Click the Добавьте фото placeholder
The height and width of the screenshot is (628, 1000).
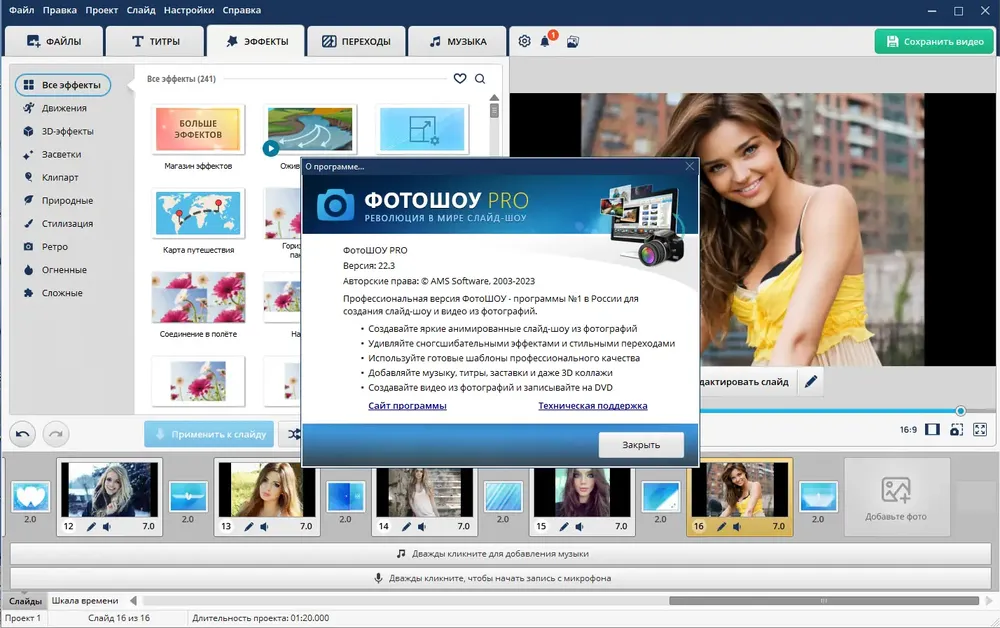click(x=896, y=497)
